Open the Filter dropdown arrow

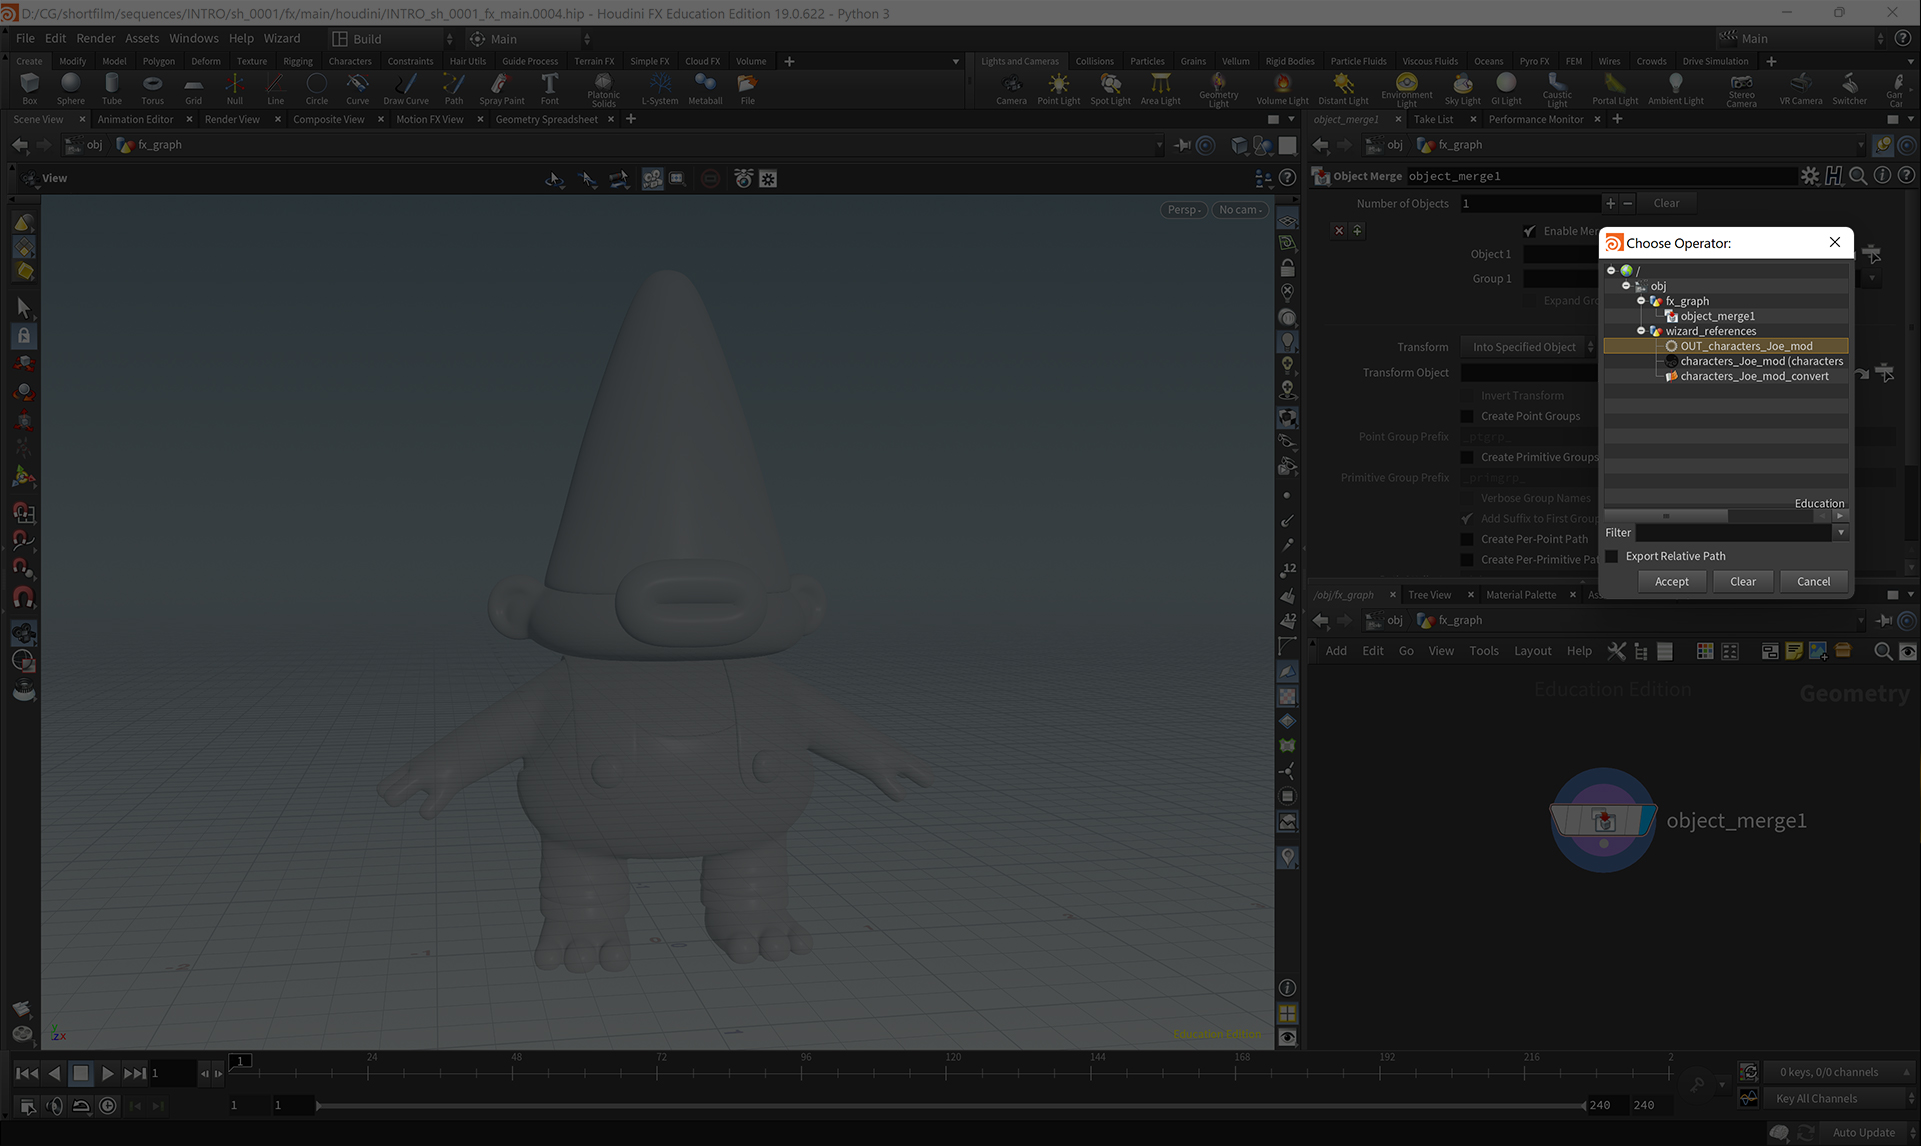pos(1840,532)
